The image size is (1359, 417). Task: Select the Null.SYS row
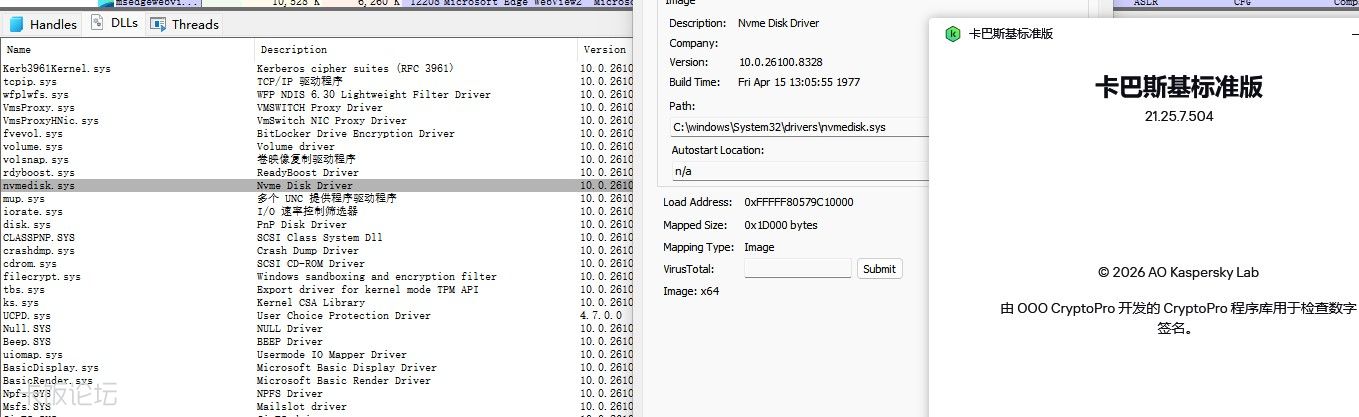(317, 328)
